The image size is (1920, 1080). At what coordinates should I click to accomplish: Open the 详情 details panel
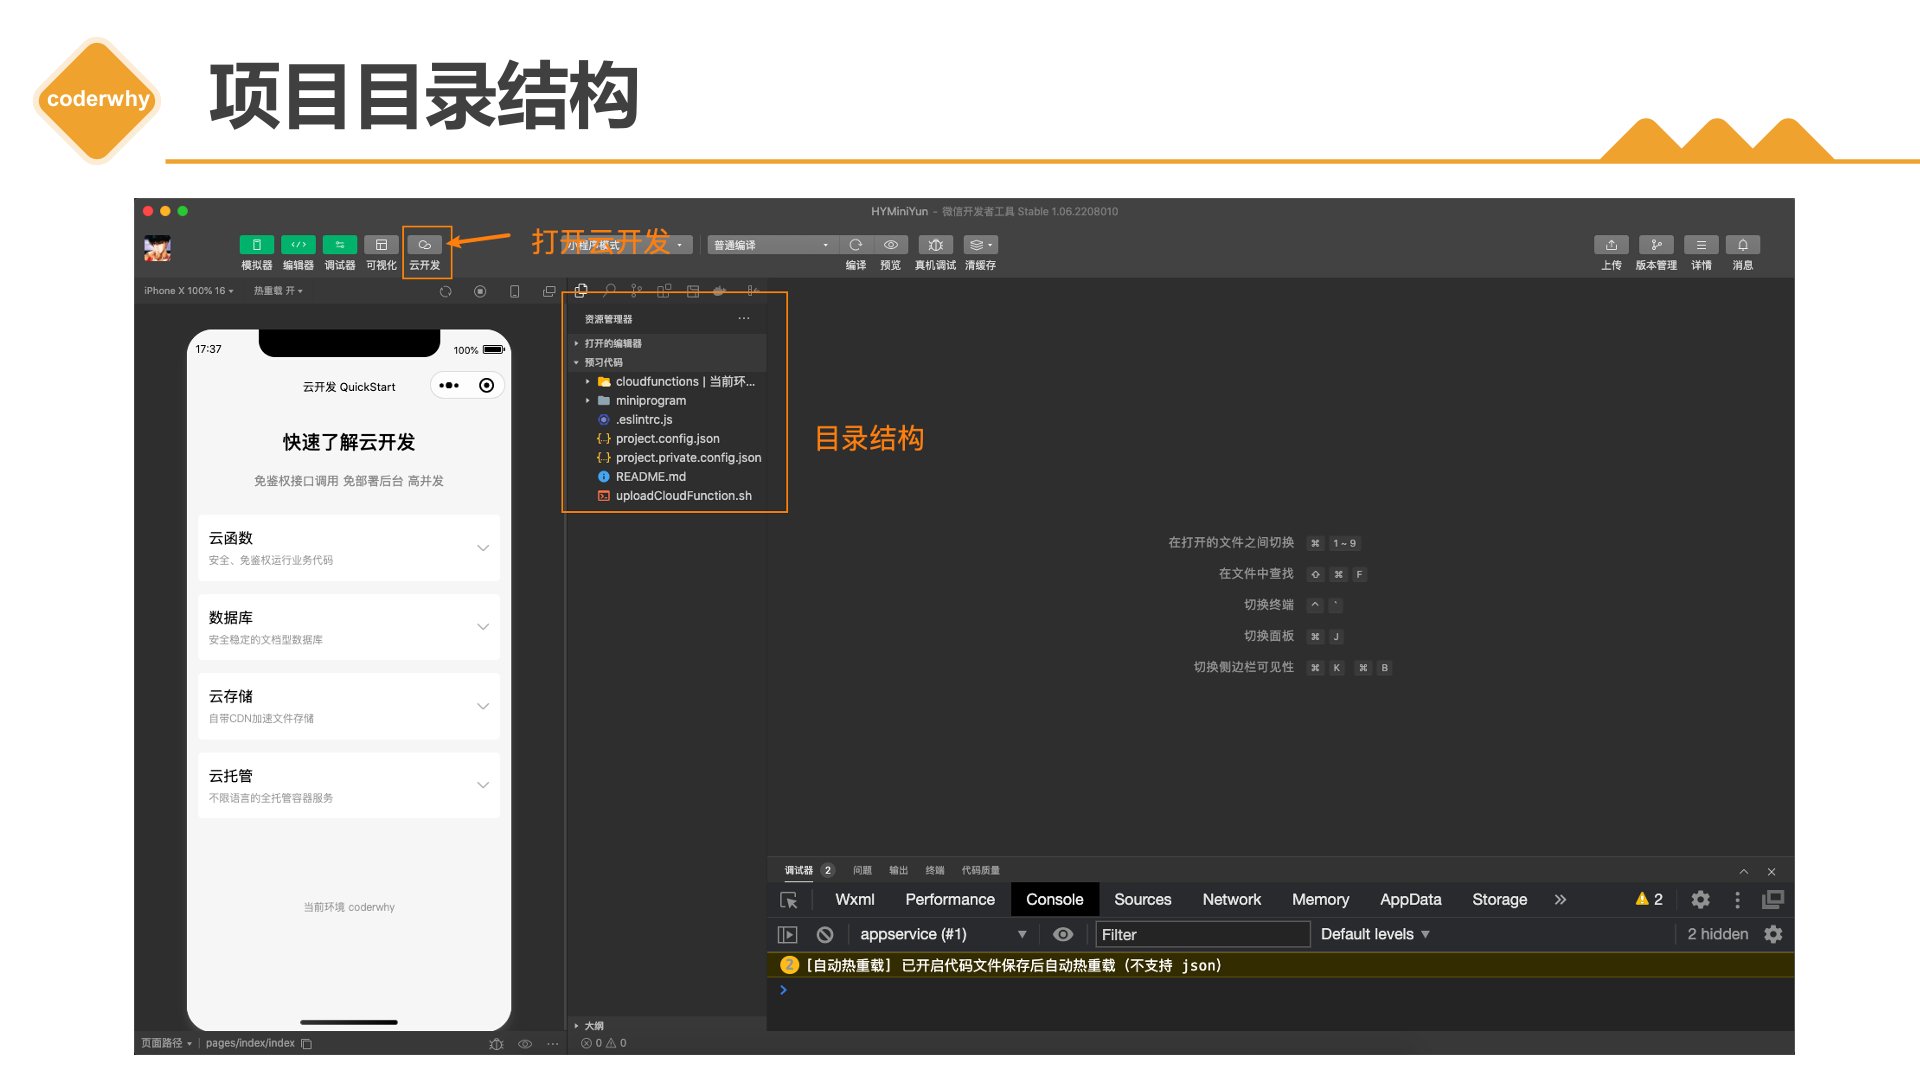[x=1701, y=245]
